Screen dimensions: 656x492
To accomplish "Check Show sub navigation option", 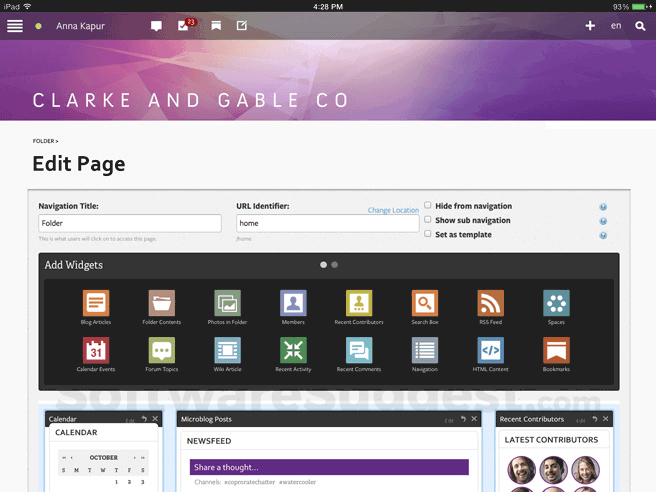I will point(428,220).
